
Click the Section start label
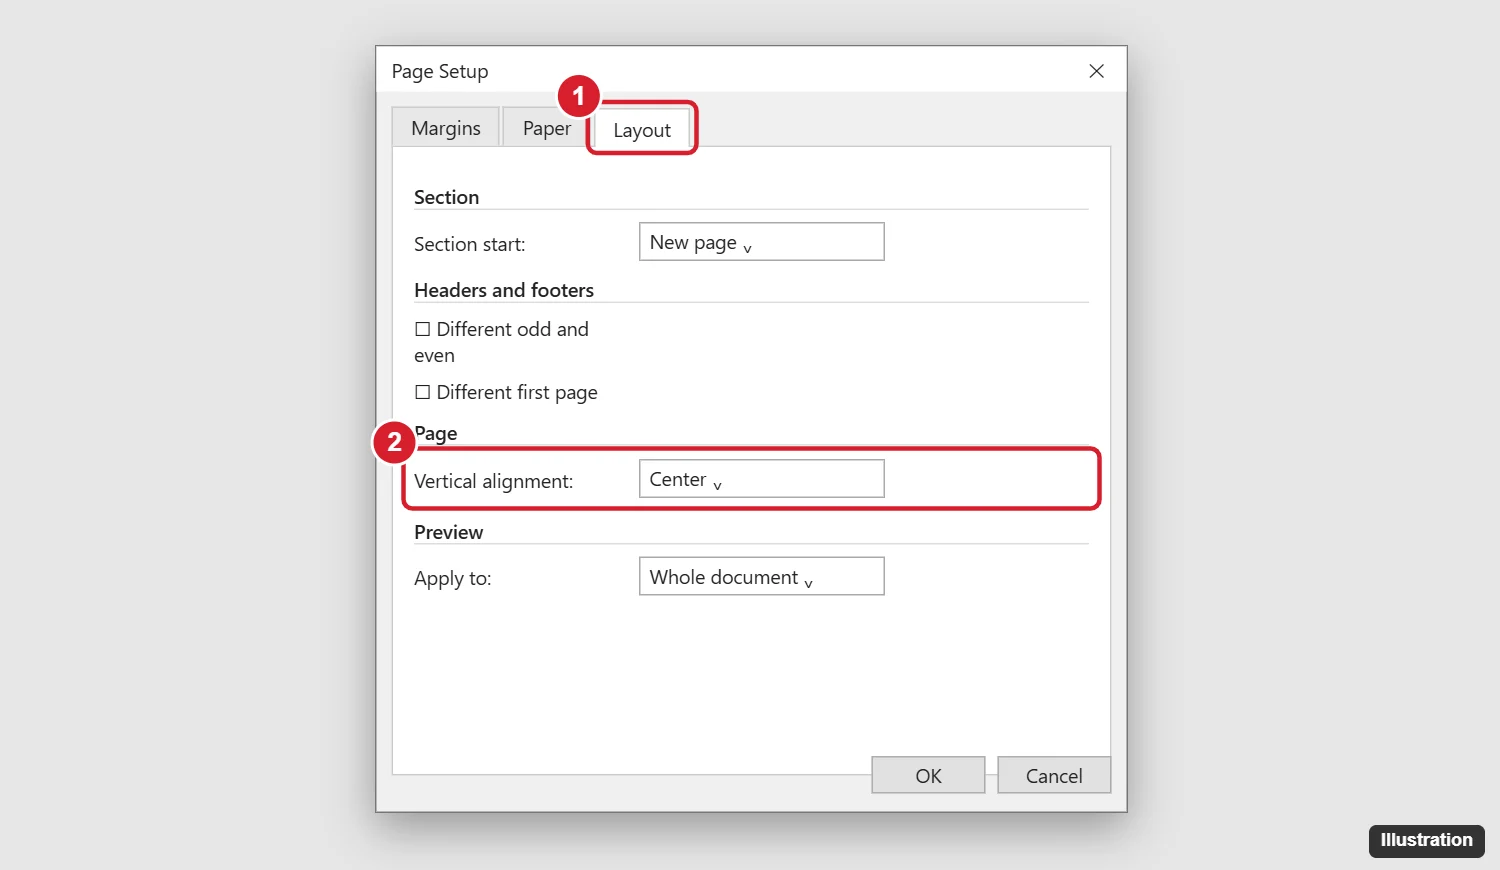coord(469,244)
